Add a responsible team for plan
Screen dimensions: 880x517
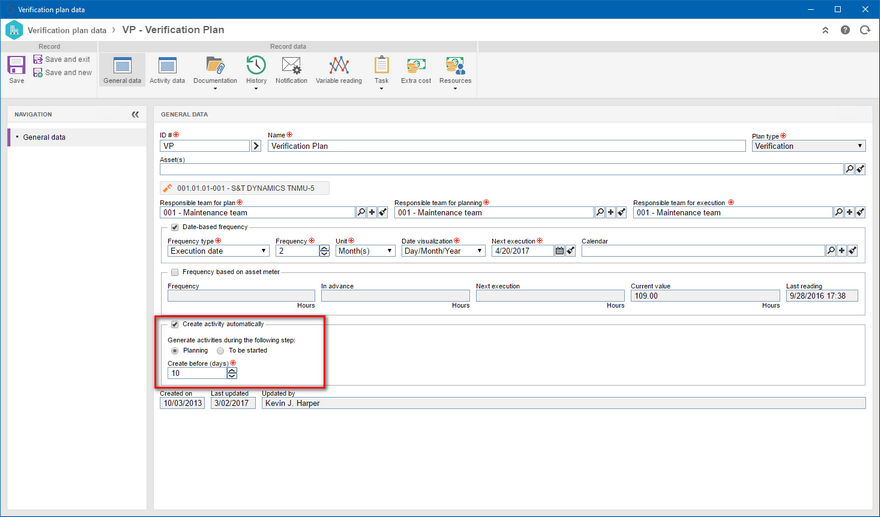point(372,213)
